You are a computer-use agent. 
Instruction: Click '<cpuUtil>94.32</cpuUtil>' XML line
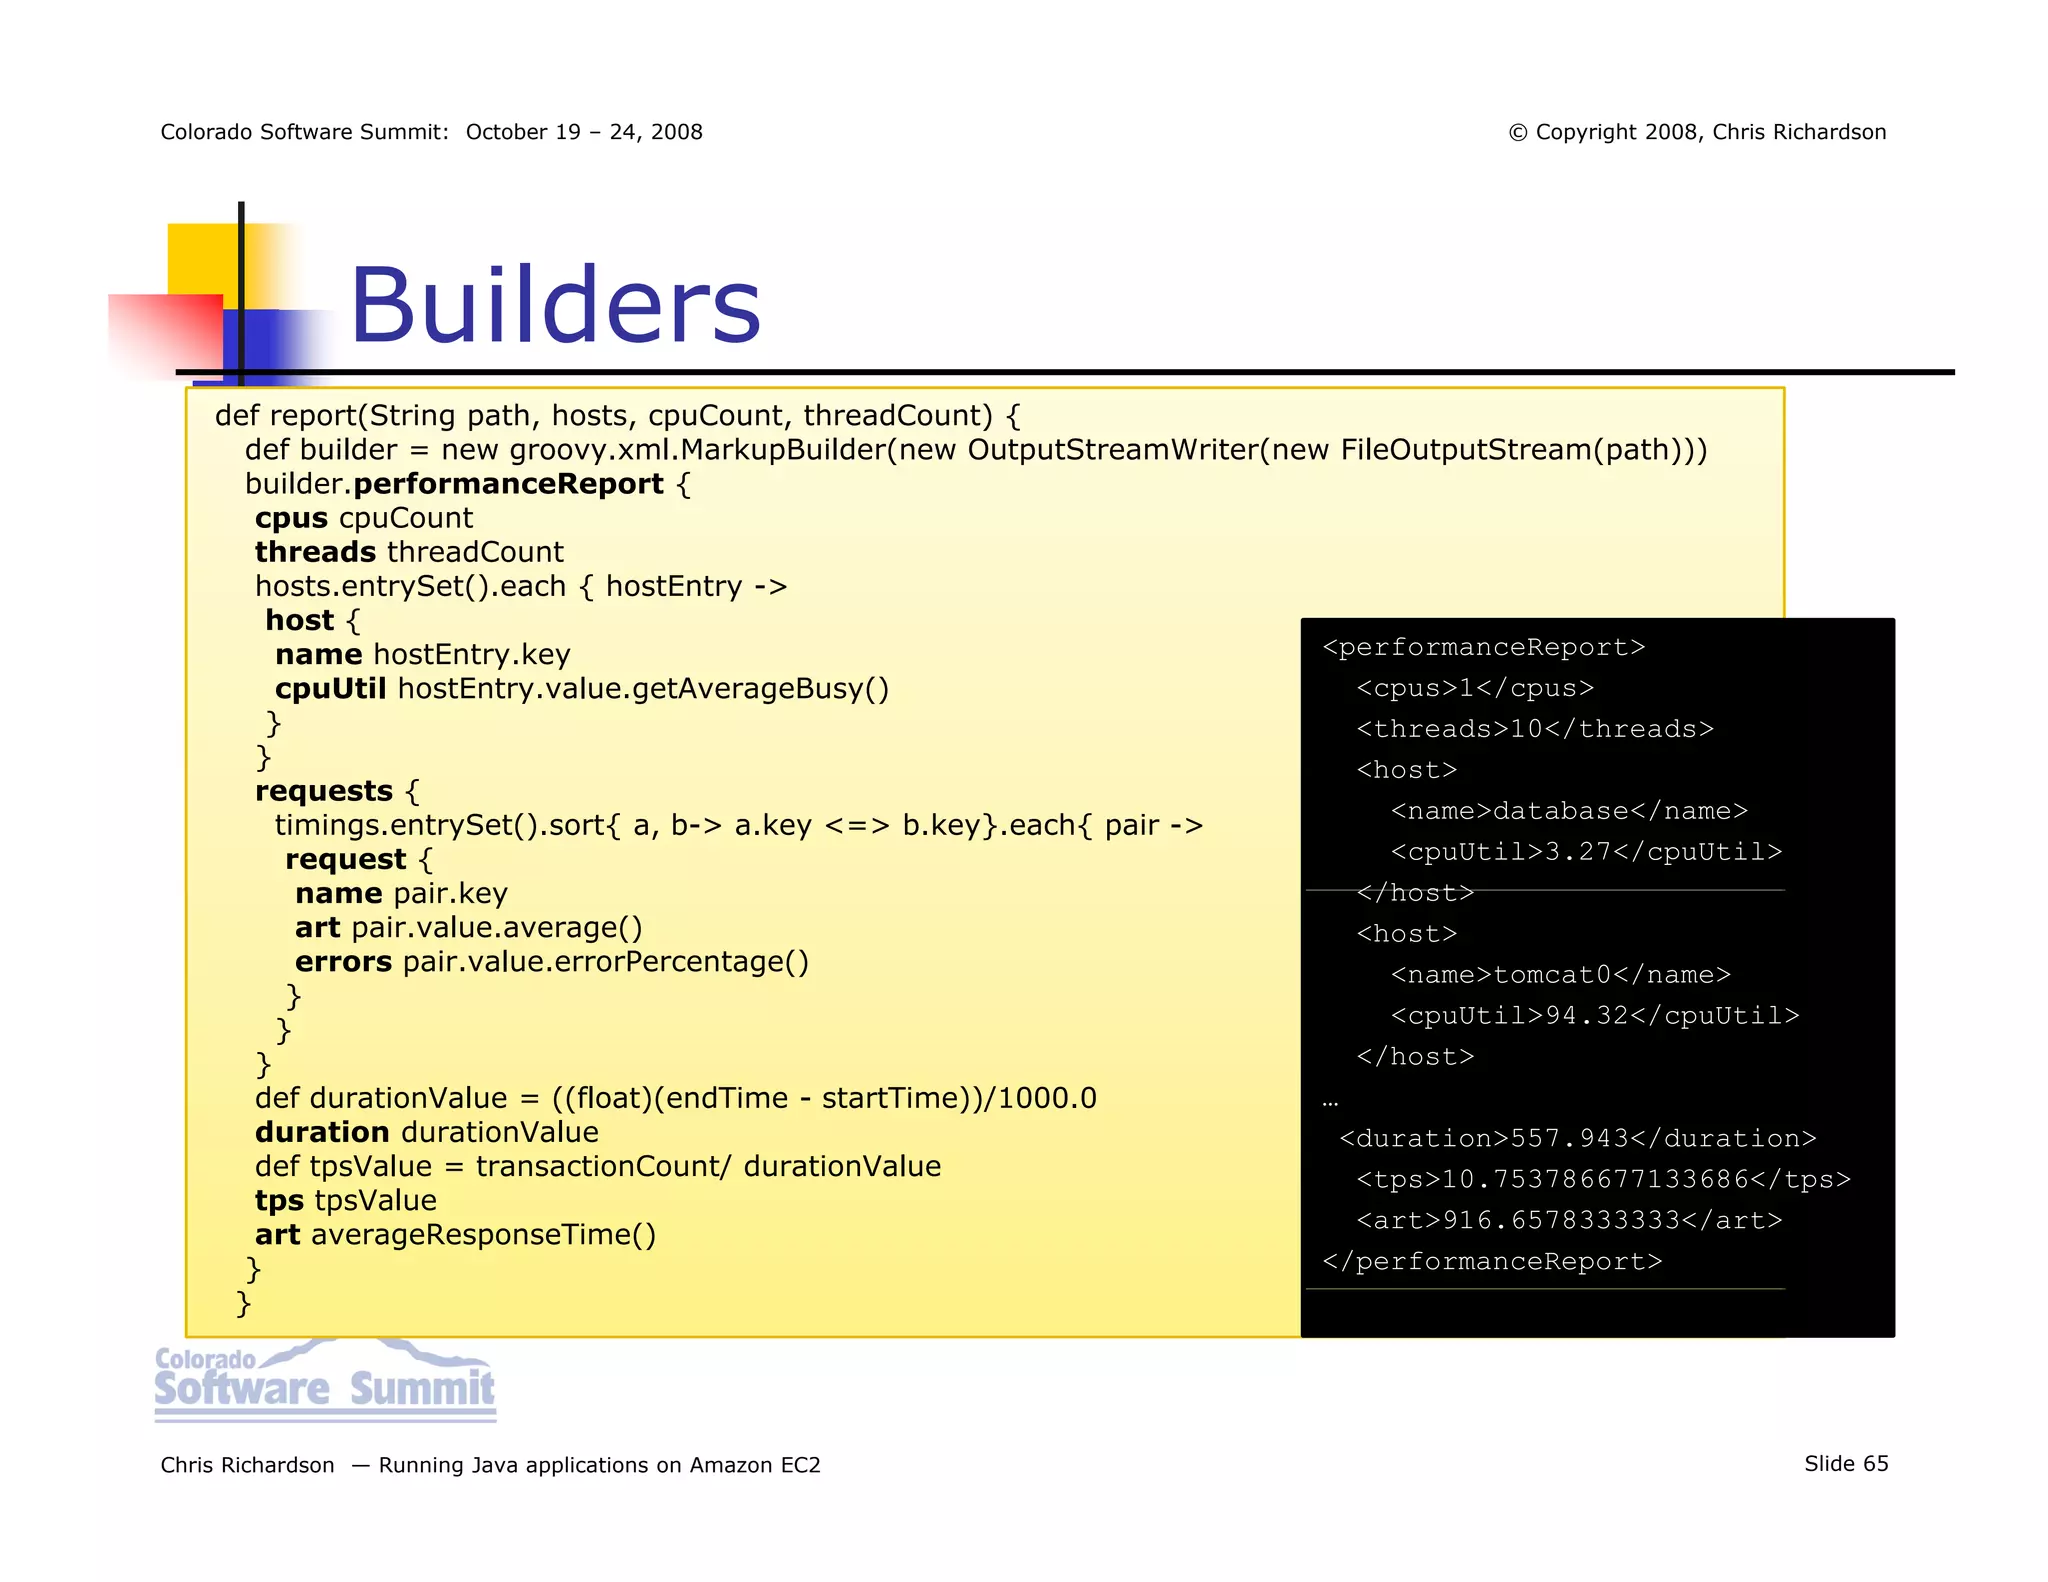pyautogui.click(x=1595, y=1016)
